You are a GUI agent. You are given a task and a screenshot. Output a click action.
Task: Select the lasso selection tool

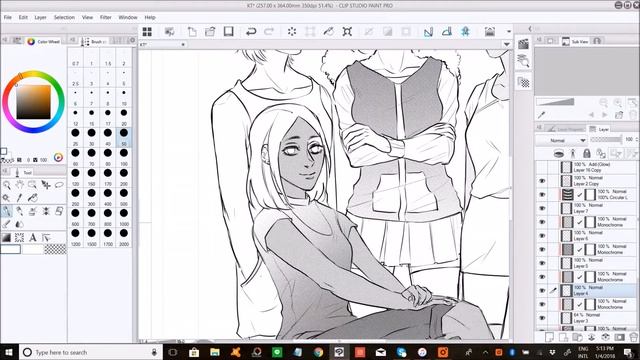(x=59, y=185)
